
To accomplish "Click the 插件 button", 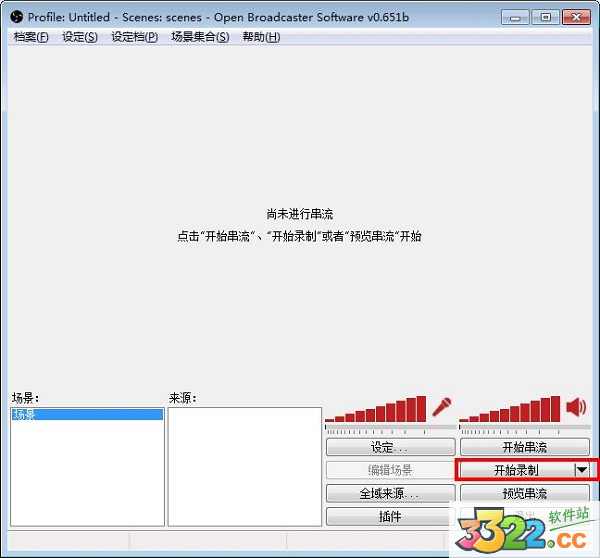I will (389, 517).
